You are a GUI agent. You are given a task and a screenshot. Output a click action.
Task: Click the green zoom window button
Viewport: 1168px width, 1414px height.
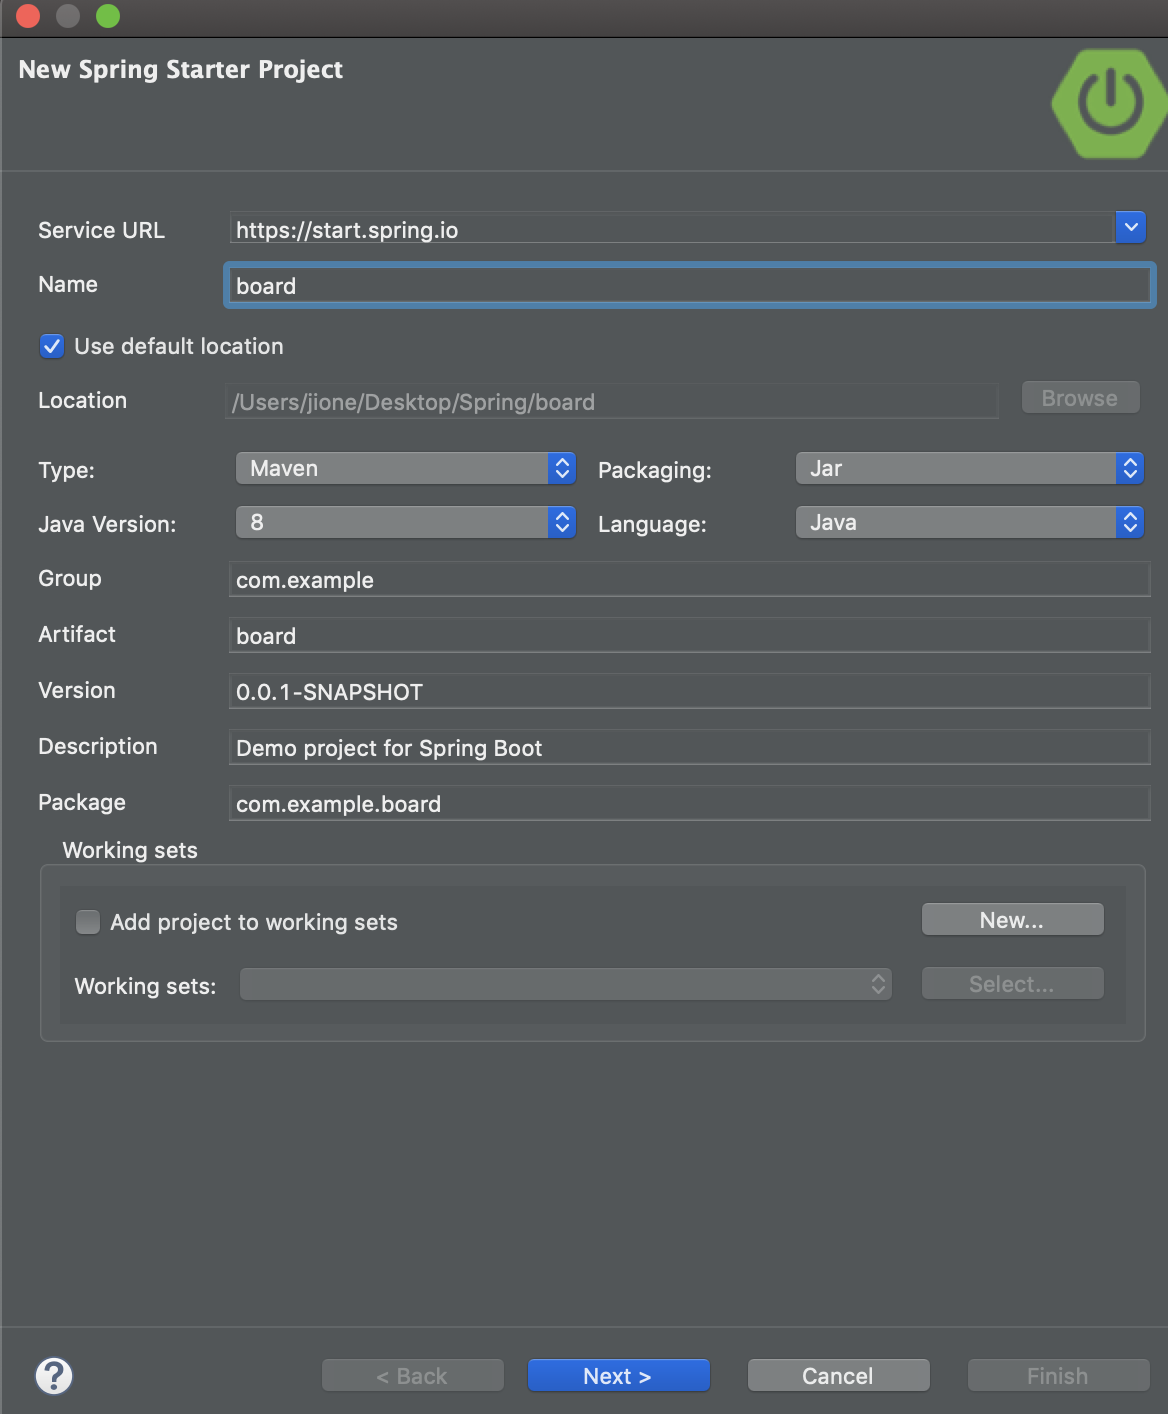pos(108,16)
